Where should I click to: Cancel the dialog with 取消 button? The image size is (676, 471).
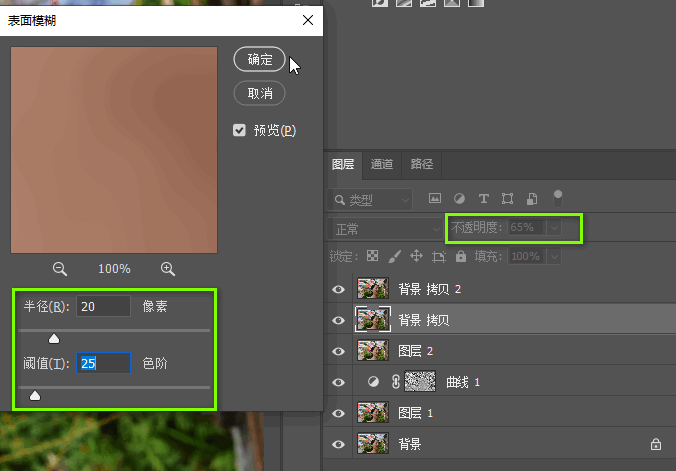coord(260,93)
